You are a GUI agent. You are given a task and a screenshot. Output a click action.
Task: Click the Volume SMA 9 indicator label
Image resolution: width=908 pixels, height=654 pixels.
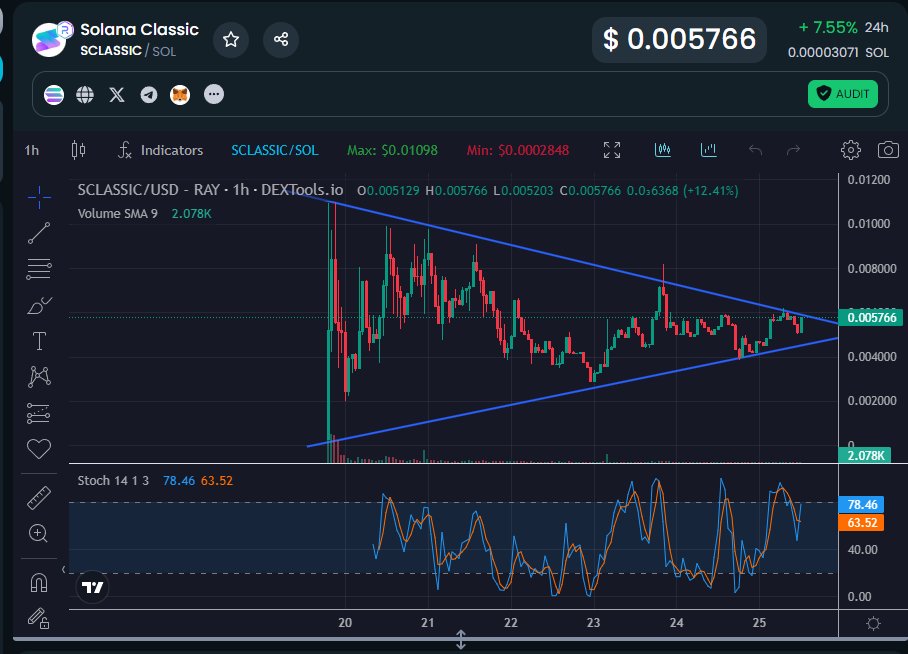pos(118,214)
